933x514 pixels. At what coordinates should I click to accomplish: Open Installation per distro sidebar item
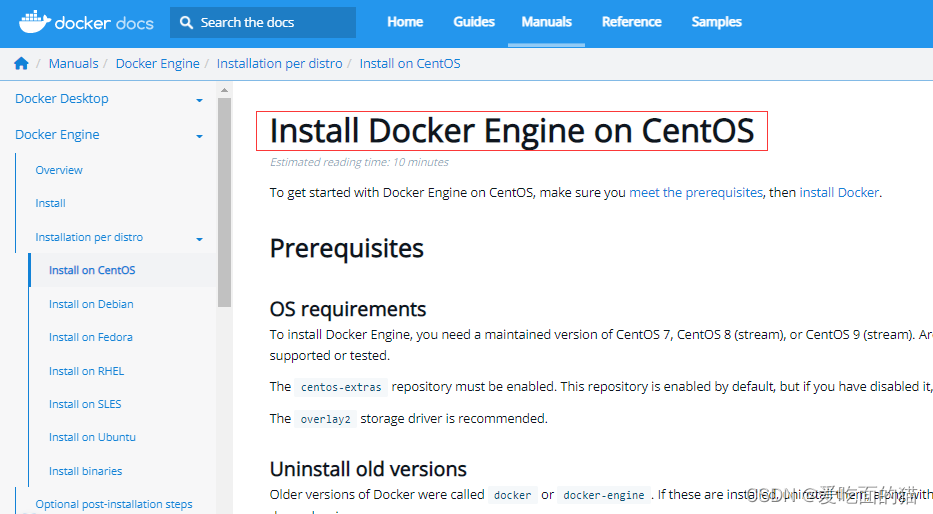[89, 237]
